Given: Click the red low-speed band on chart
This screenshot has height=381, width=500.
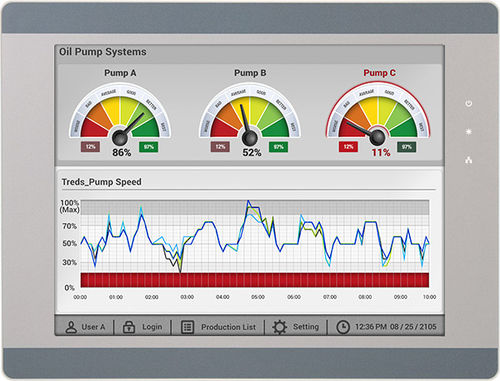Looking at the screenshot, I should [255, 280].
